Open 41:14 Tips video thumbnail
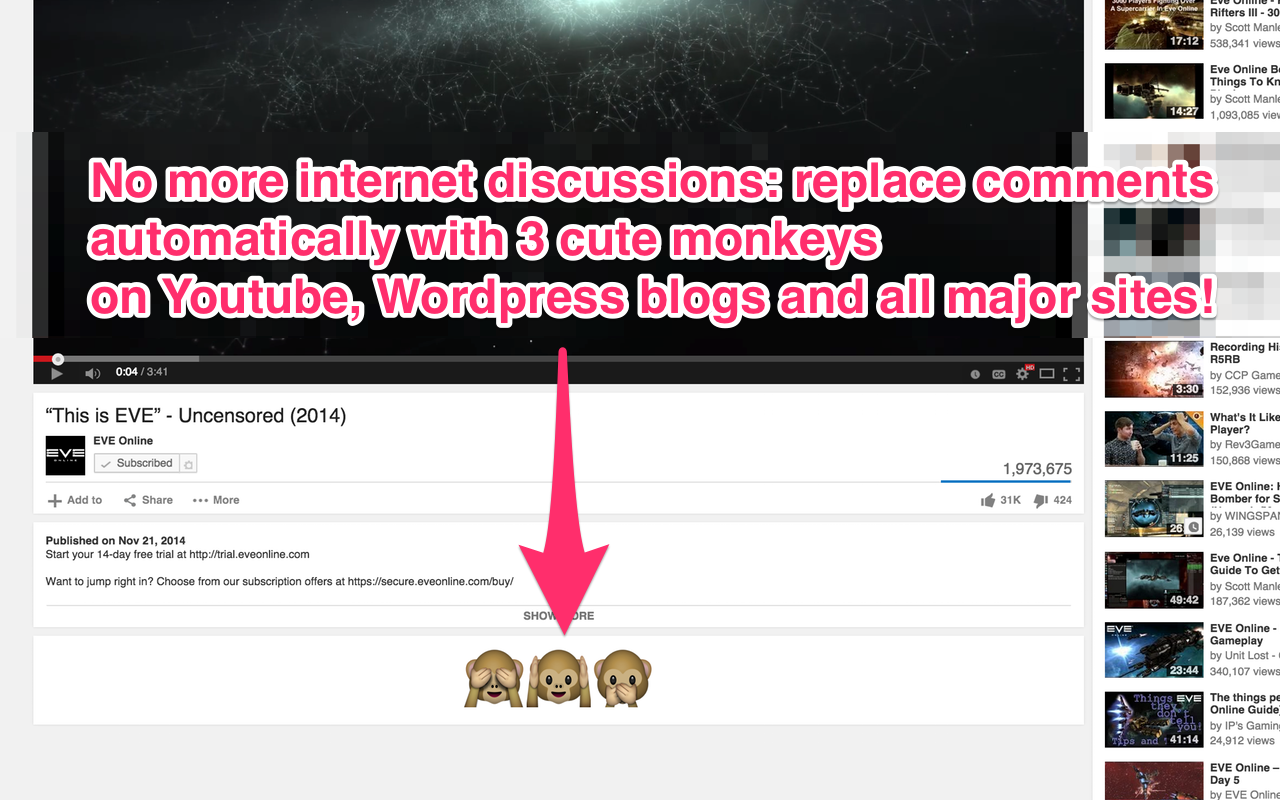The width and height of the screenshot is (1280, 800). tap(1154, 720)
